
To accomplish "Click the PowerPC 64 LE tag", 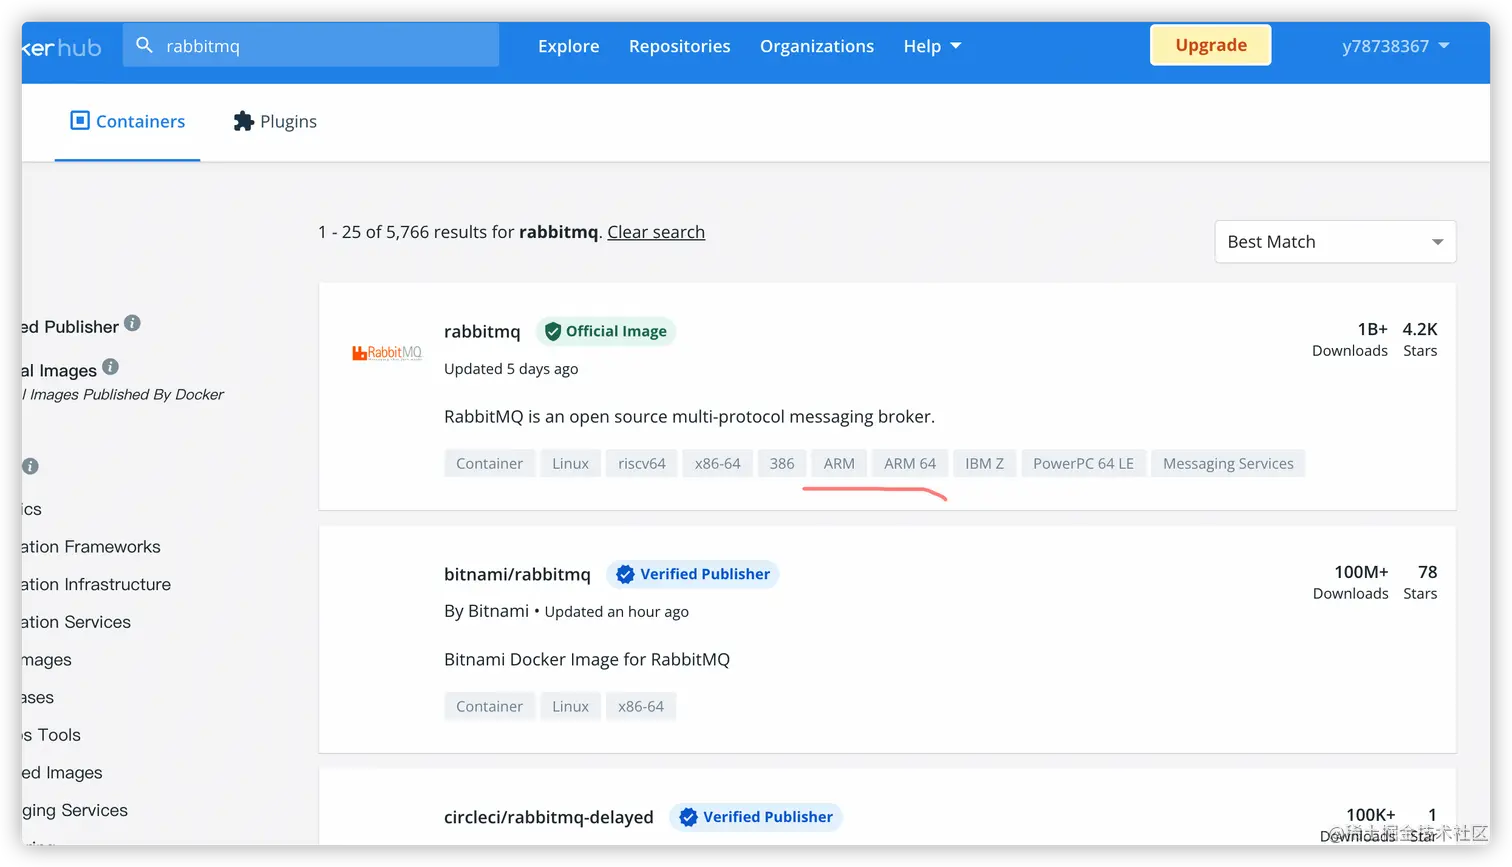I will [1083, 463].
